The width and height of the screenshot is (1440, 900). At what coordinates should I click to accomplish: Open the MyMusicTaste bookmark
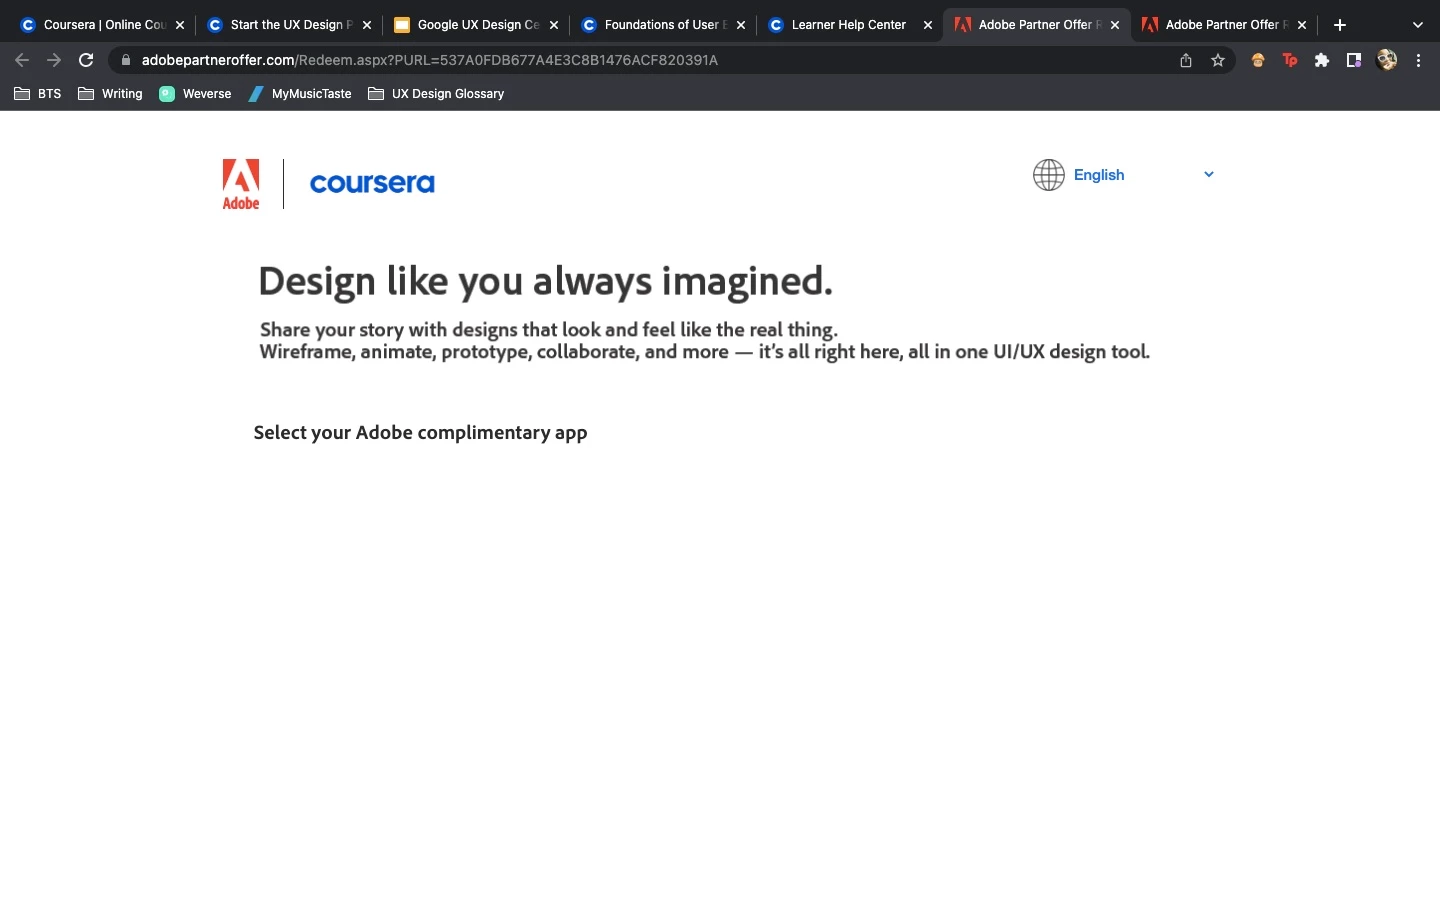(x=300, y=94)
